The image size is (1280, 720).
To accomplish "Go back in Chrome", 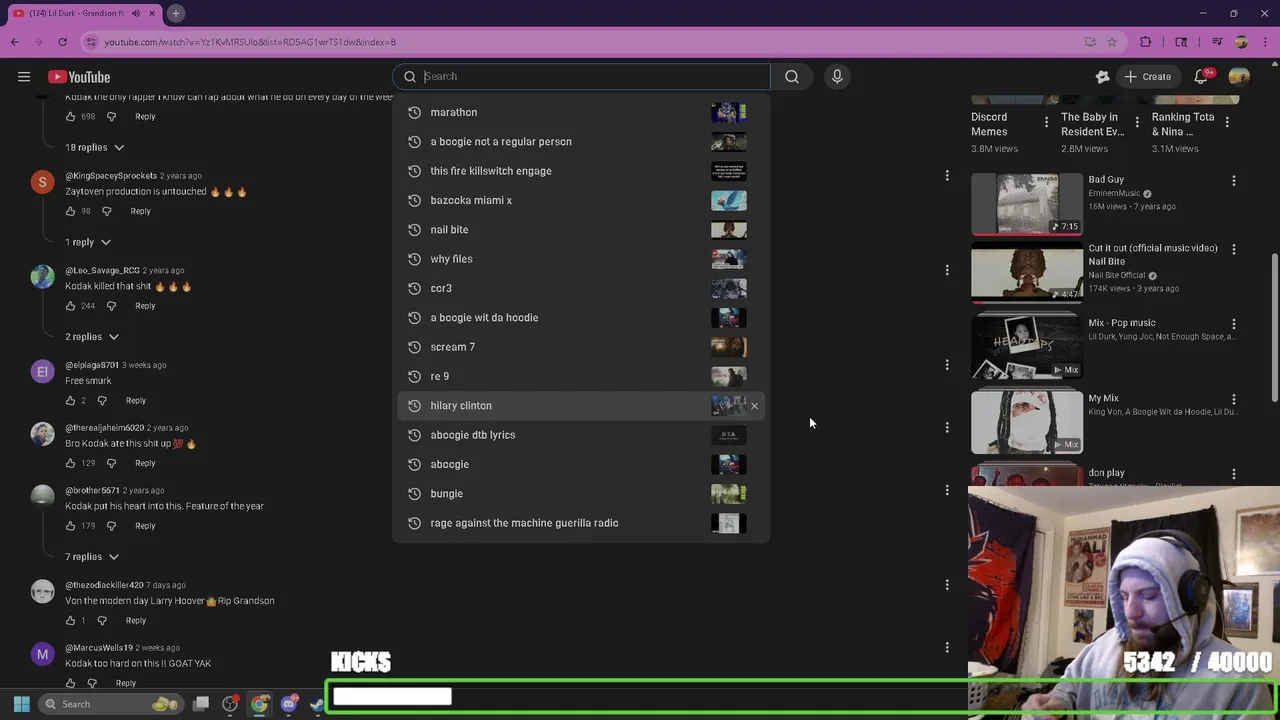I will (x=14, y=42).
